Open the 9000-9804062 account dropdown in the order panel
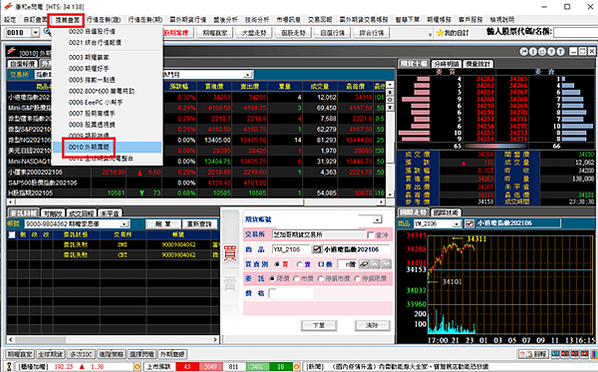 [x=124, y=224]
